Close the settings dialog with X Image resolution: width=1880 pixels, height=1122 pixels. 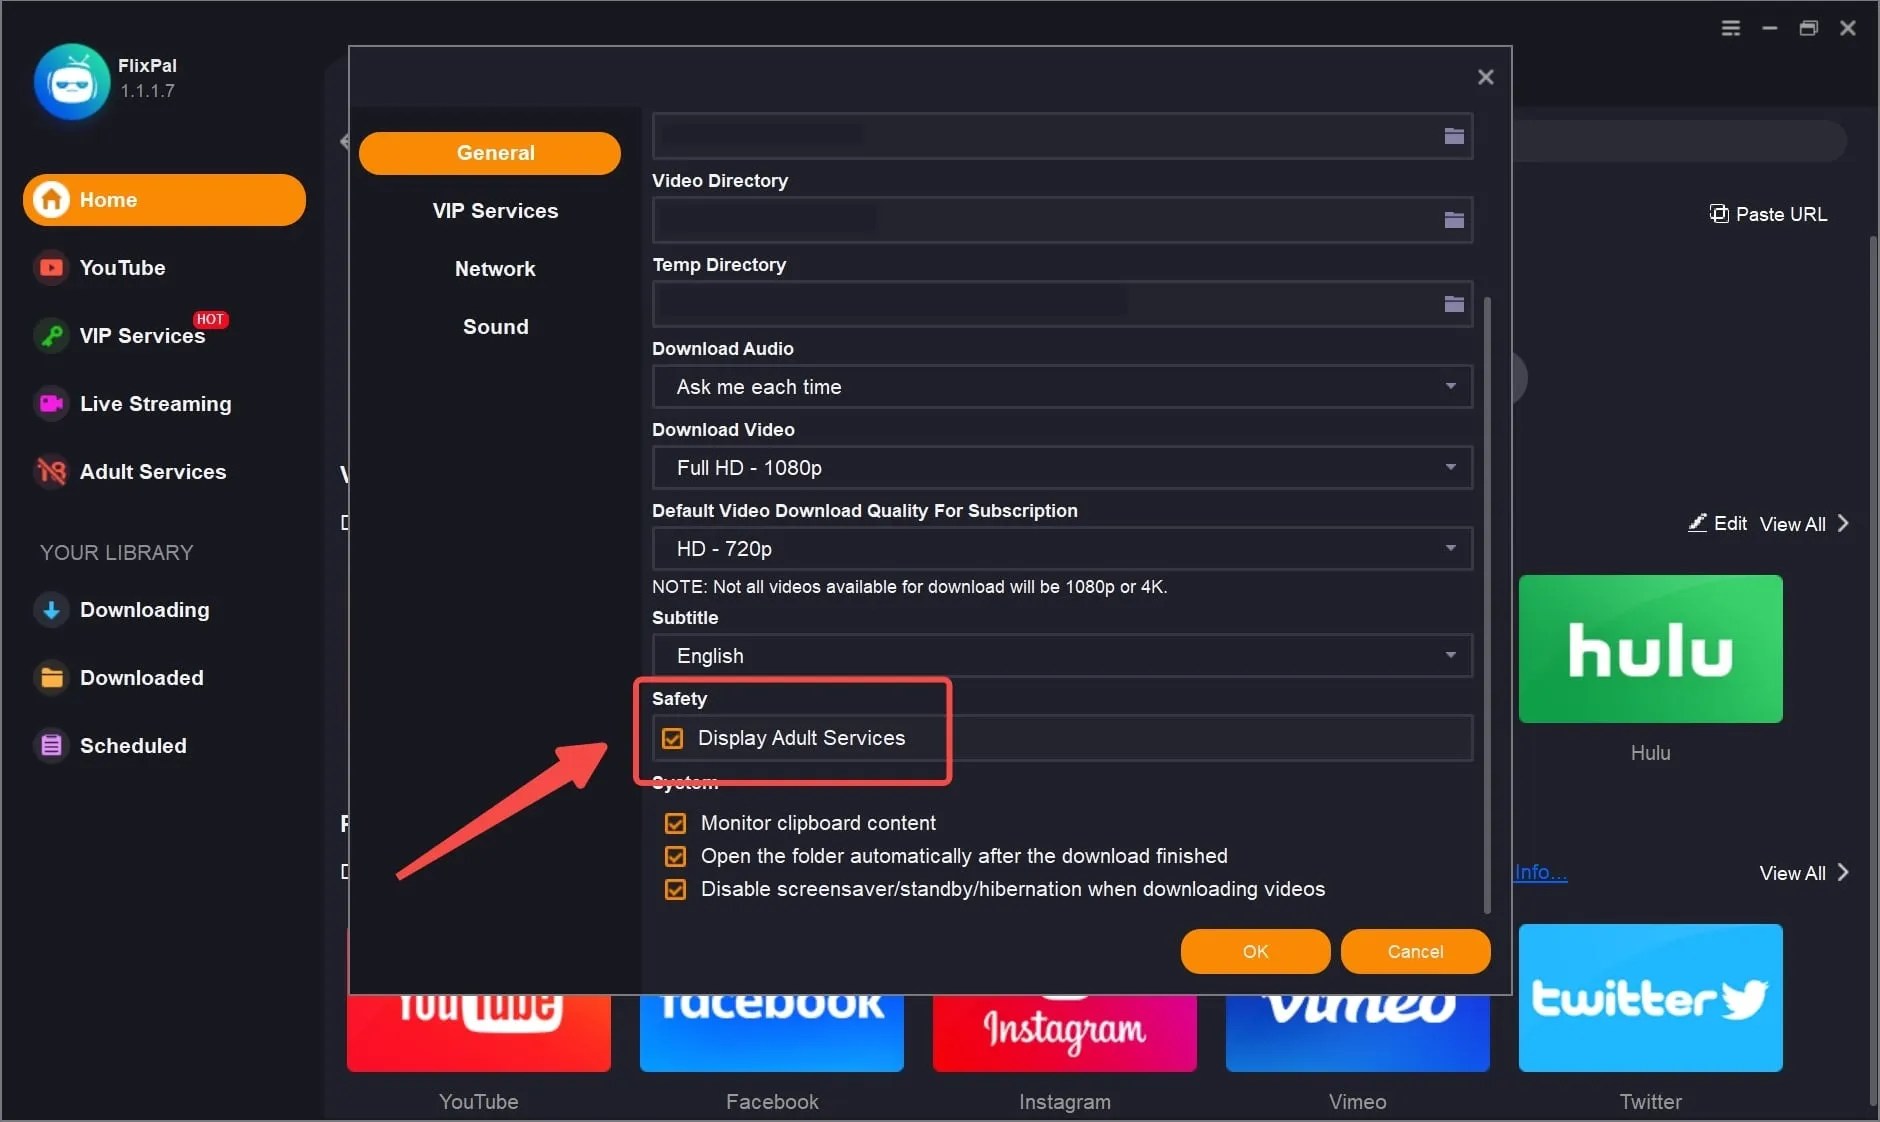pos(1486,77)
